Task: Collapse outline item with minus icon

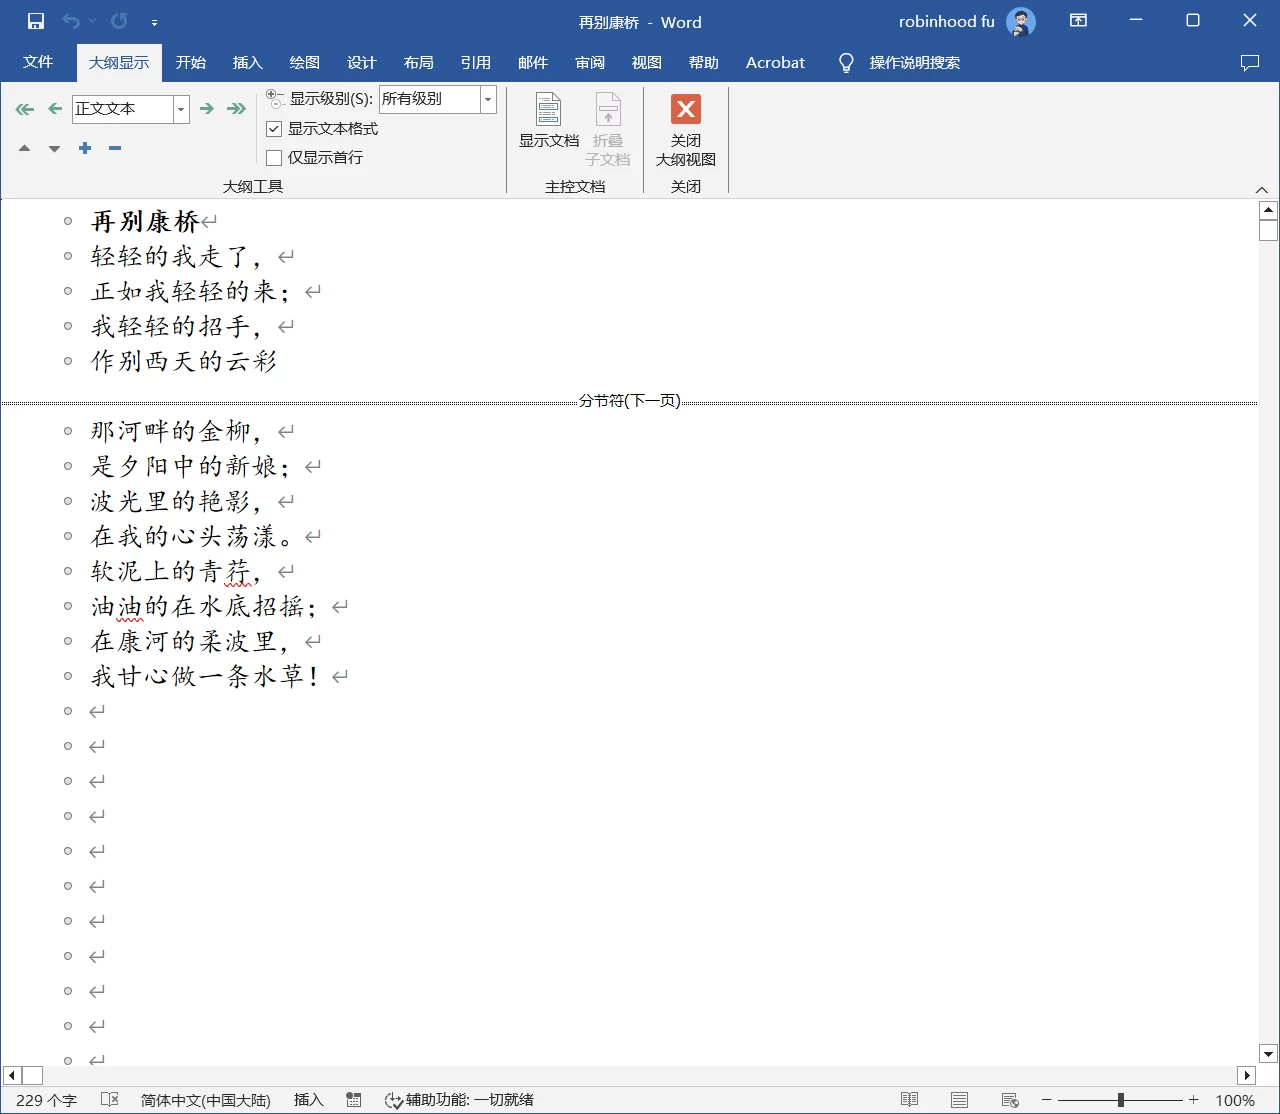Action: tap(115, 148)
